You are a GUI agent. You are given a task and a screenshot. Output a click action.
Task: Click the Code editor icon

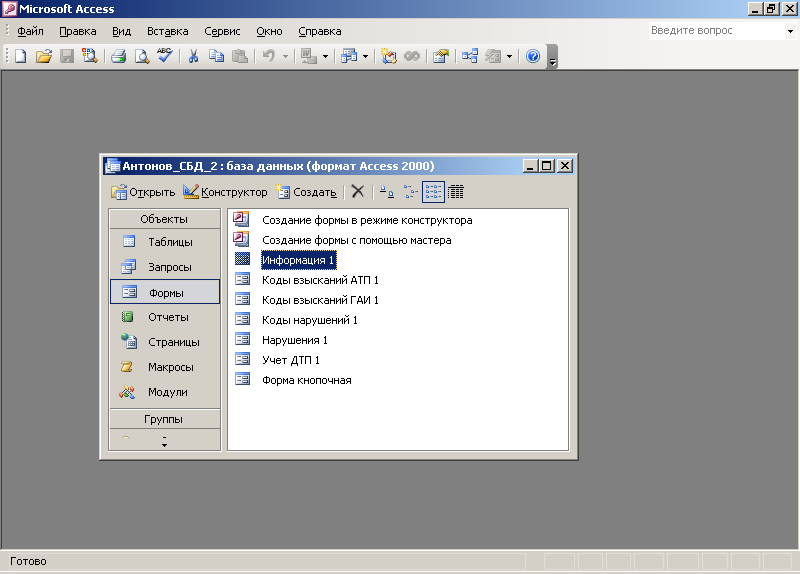tap(388, 56)
